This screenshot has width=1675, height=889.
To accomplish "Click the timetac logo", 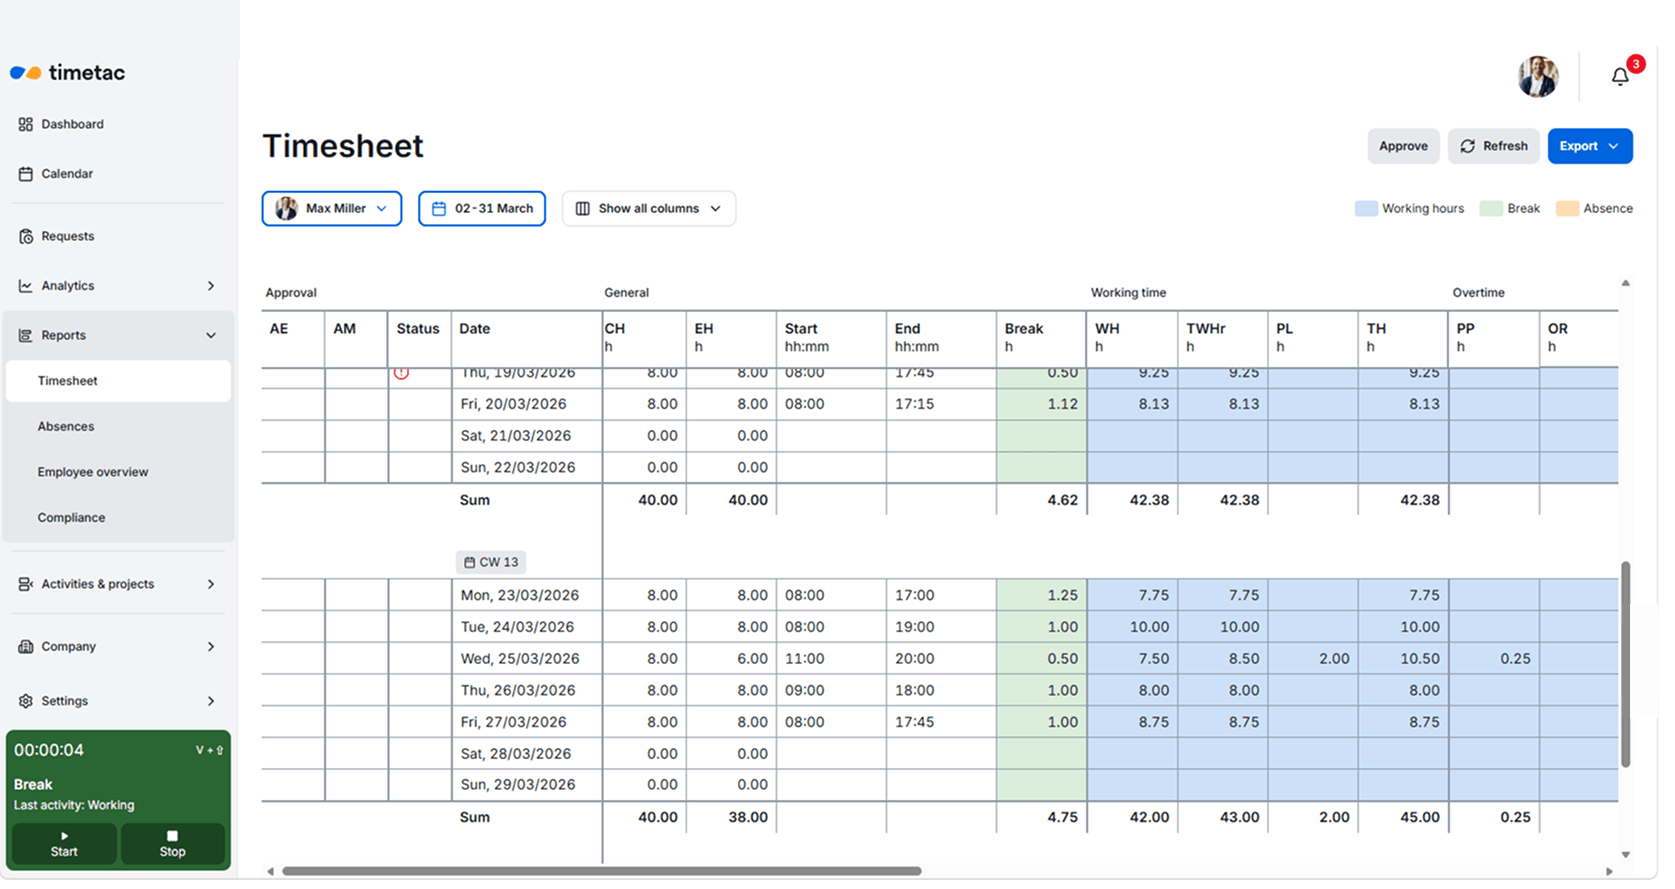I will 67,72.
